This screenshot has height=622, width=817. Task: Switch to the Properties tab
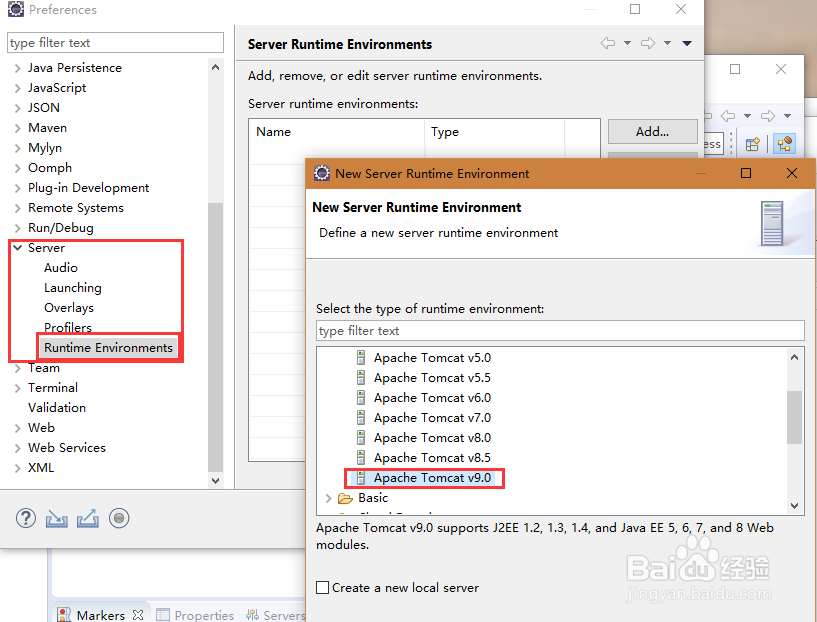[204, 615]
